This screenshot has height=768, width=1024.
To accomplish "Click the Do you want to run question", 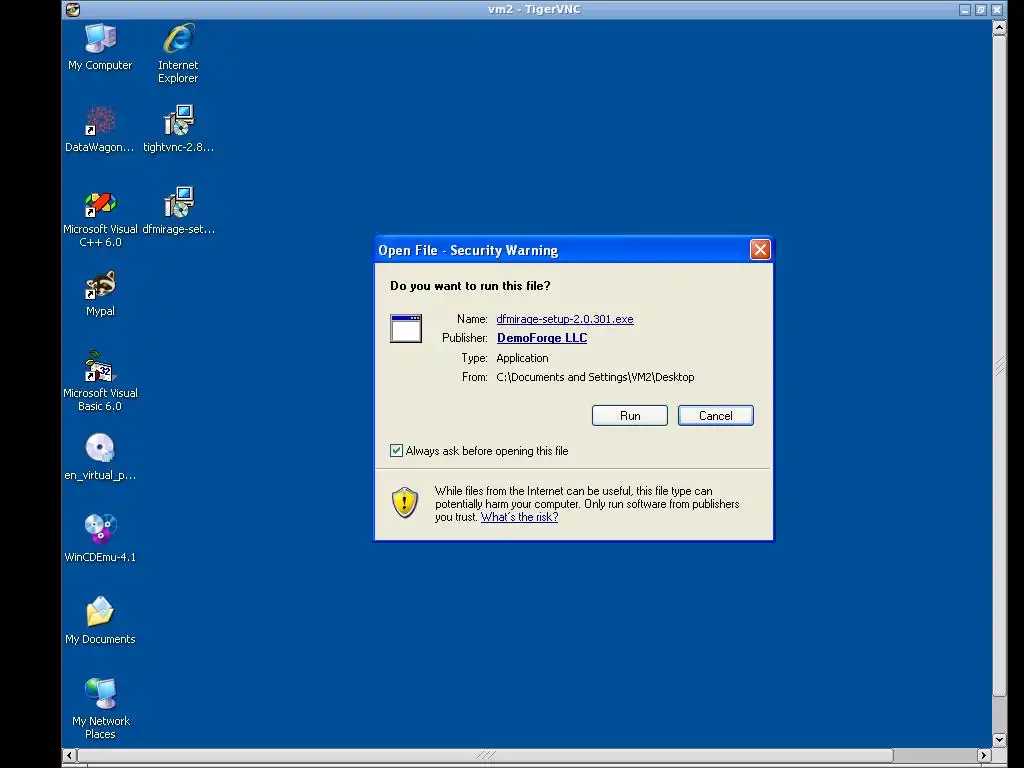I will [470, 285].
